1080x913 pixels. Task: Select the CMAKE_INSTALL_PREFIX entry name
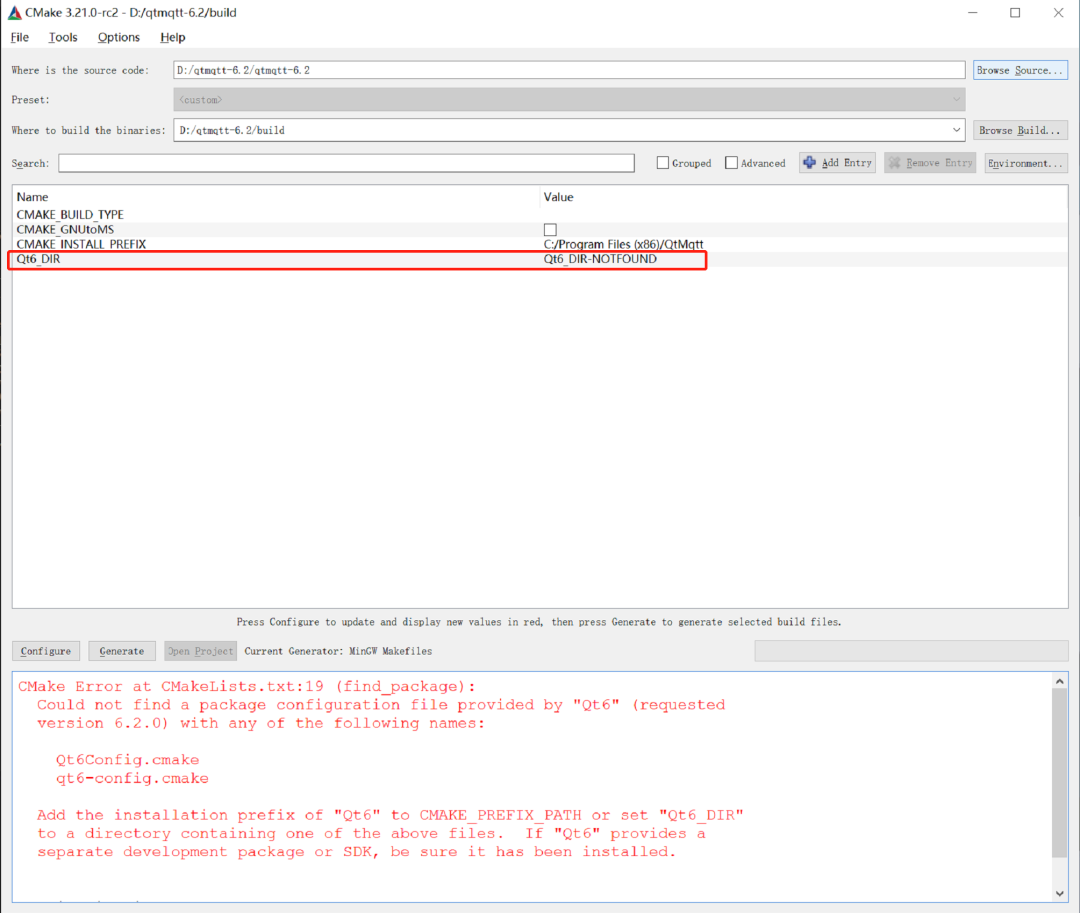tap(81, 244)
